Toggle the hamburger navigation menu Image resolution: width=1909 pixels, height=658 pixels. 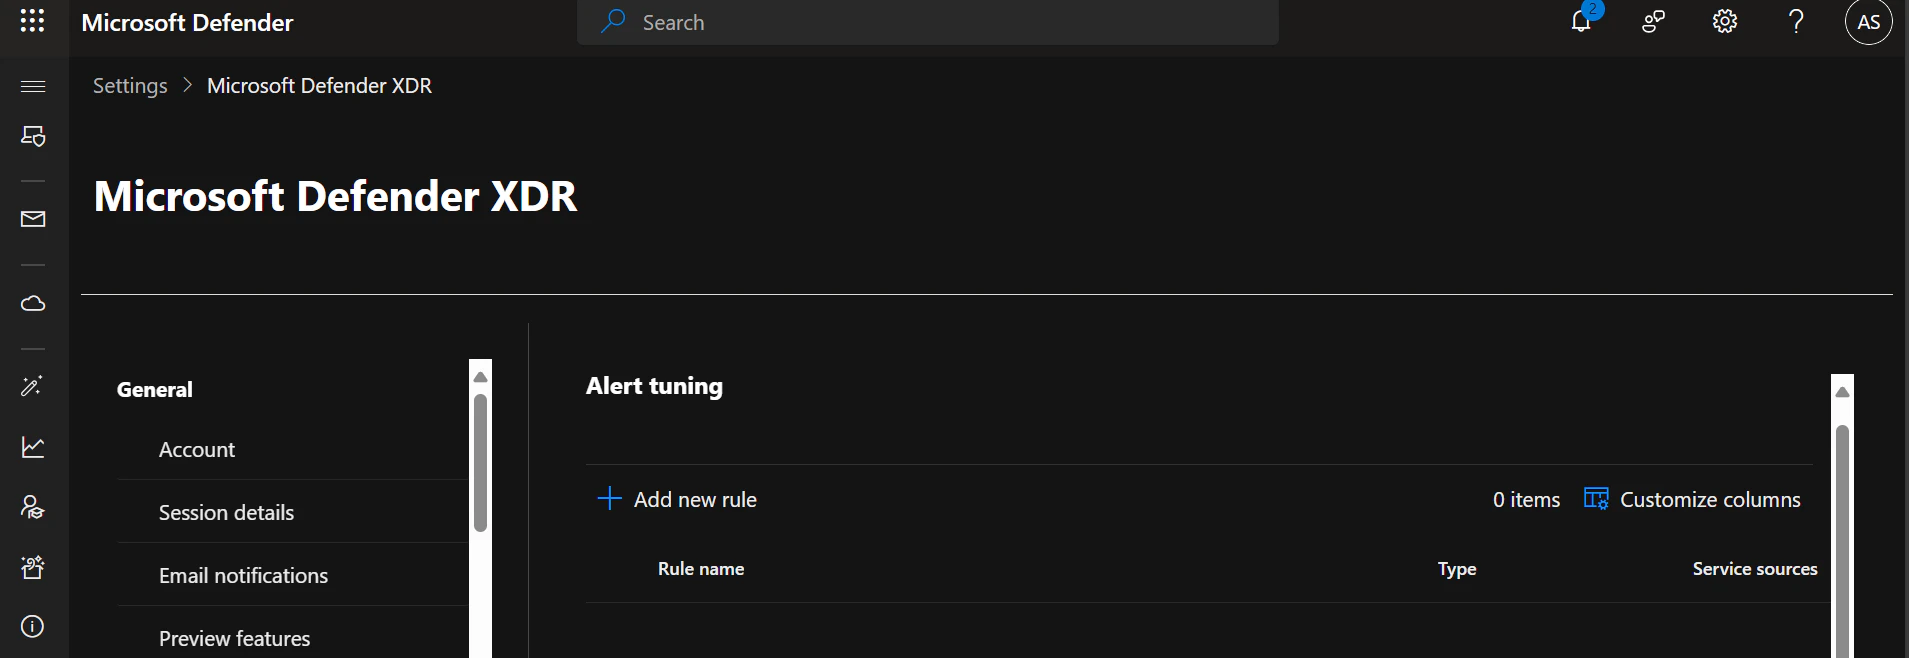33,86
